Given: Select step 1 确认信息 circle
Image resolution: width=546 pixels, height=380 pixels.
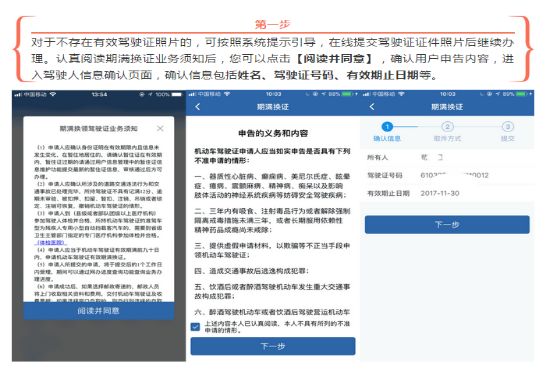Looking at the screenshot, I should coord(387,127).
